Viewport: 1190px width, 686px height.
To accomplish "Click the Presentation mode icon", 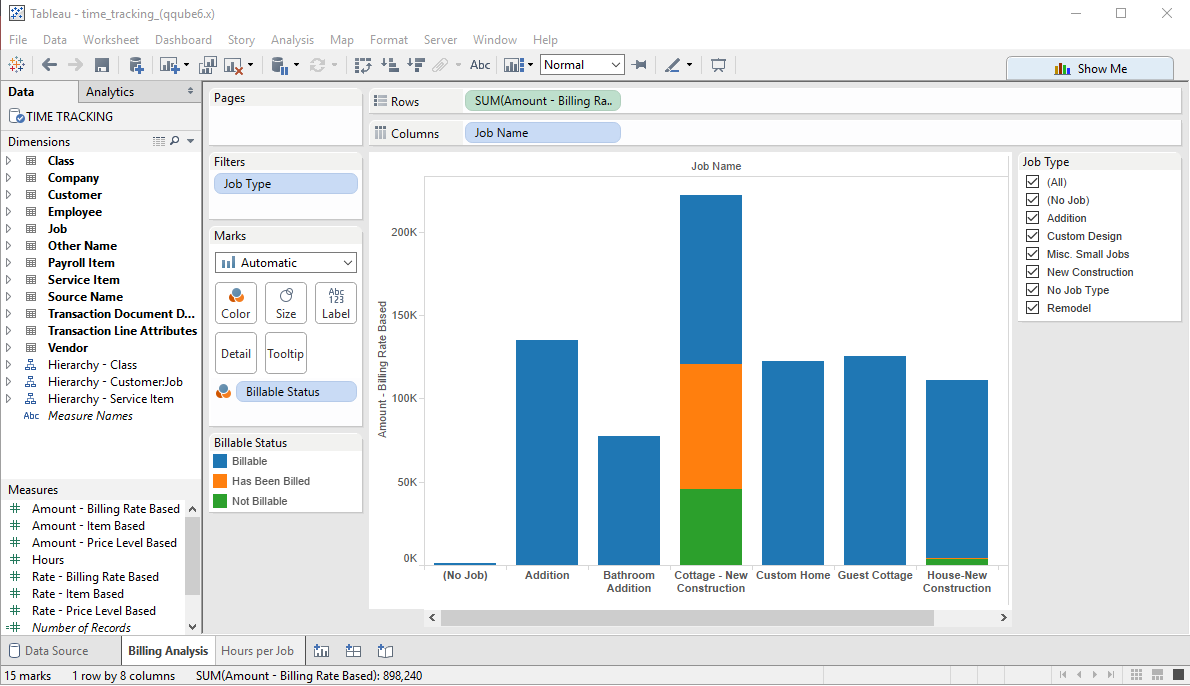I will point(718,65).
